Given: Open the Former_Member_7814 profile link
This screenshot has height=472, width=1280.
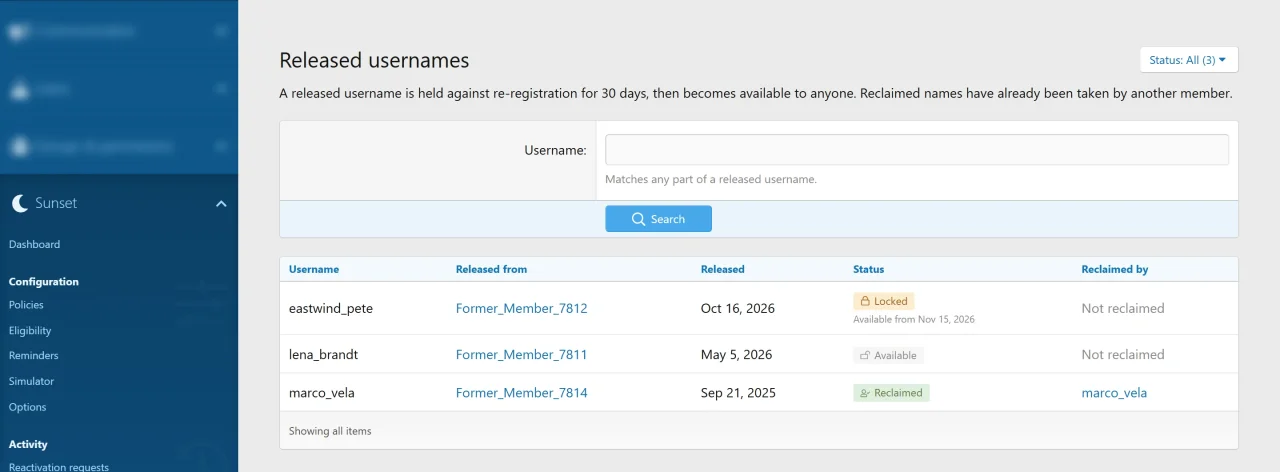Looking at the screenshot, I should tap(522, 393).
